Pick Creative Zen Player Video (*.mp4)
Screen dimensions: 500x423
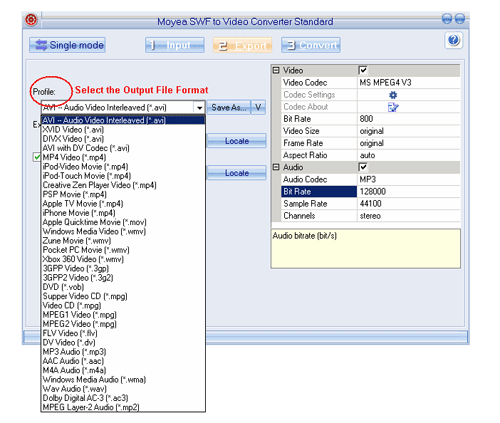coord(123,185)
